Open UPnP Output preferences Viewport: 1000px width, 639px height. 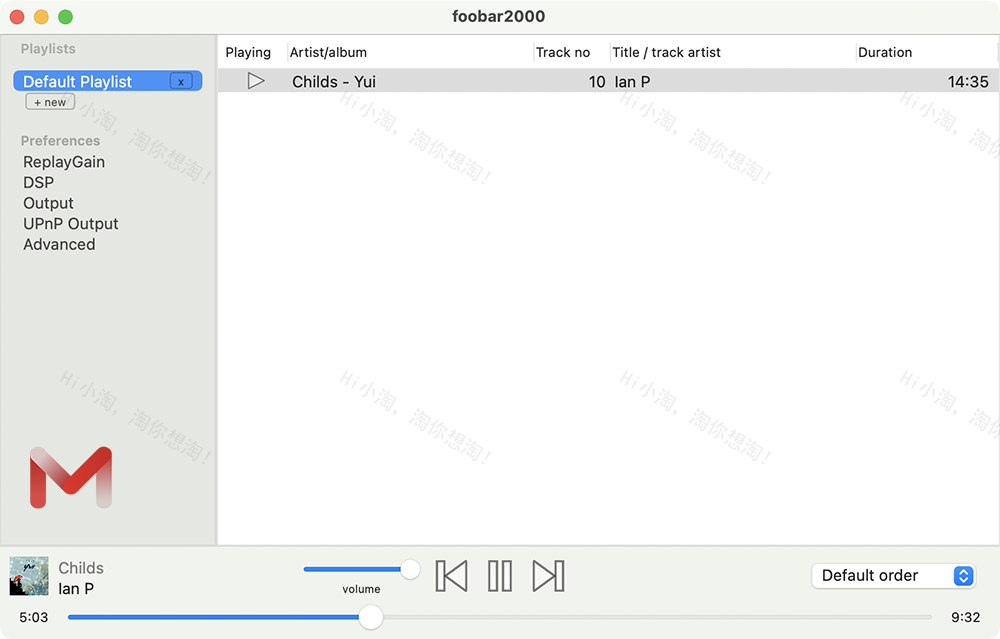tap(71, 224)
